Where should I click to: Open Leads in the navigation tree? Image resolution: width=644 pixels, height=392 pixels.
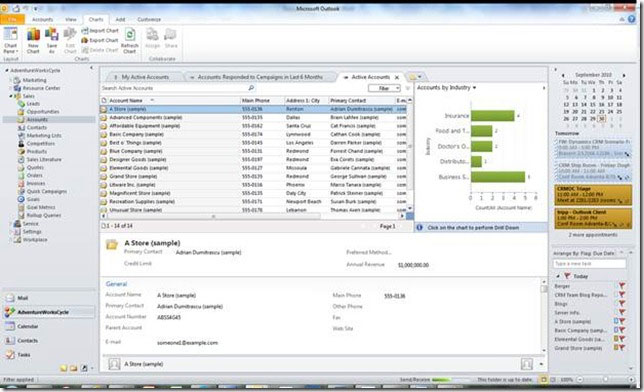33,104
